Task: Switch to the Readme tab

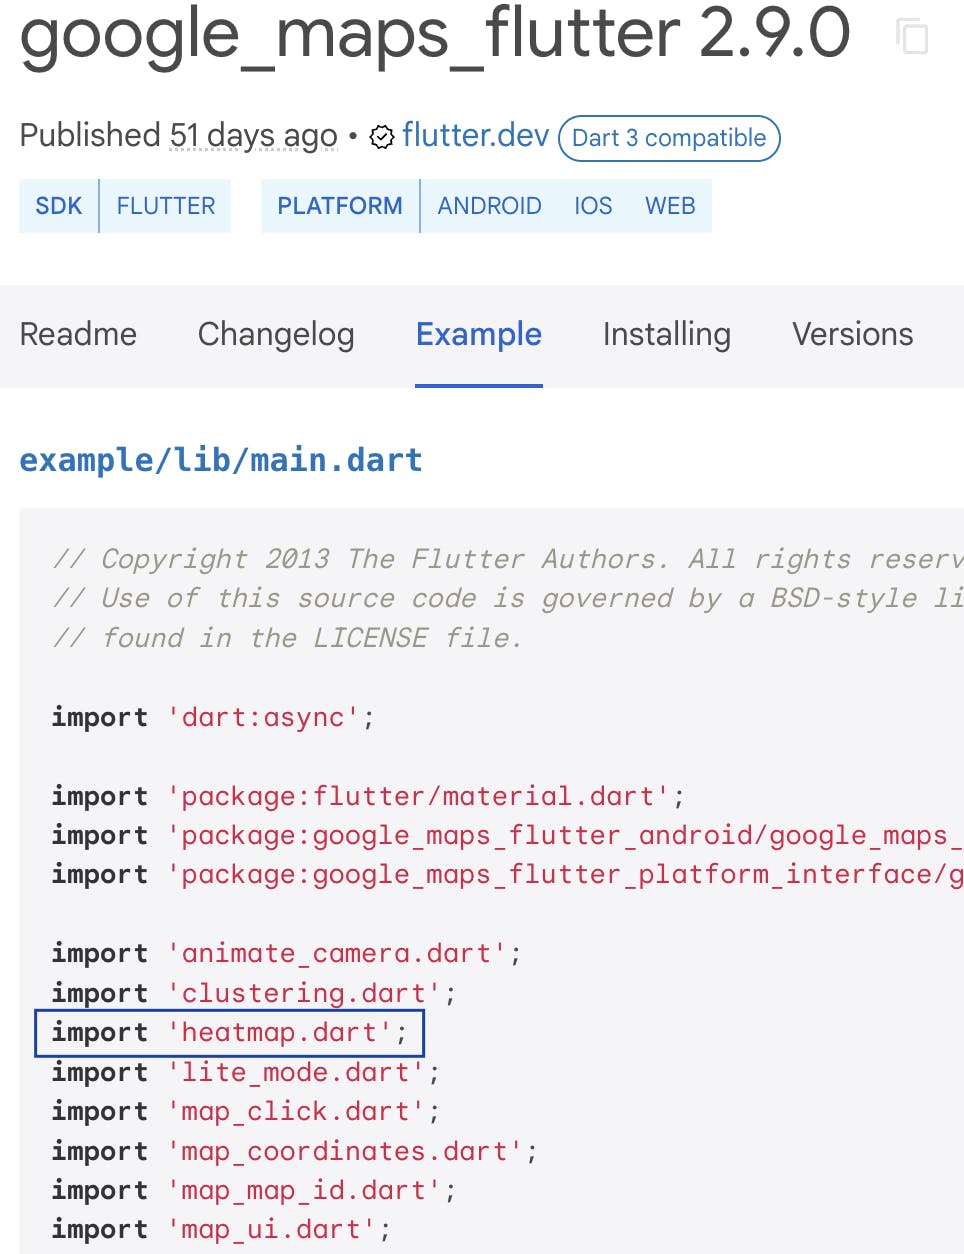Action: pyautogui.click(x=78, y=334)
